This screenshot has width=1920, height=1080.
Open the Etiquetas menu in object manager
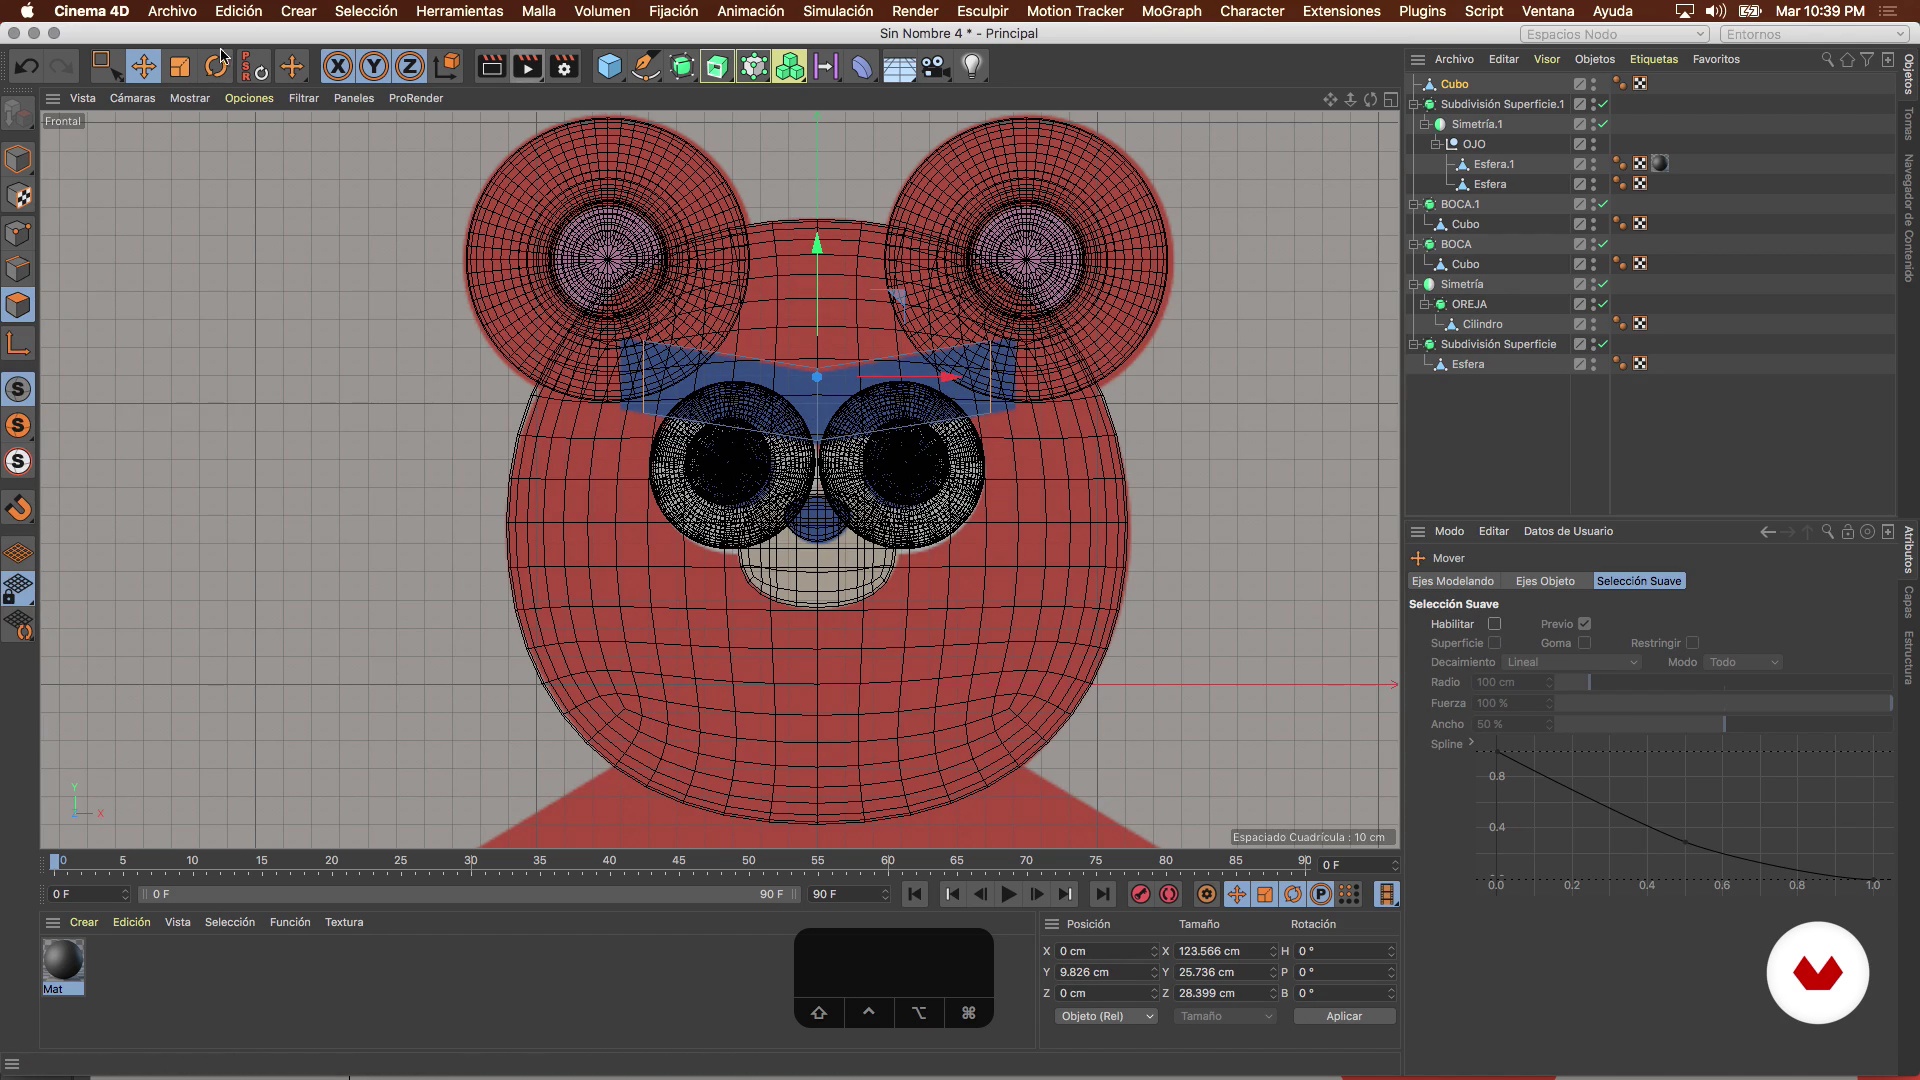click(1653, 59)
